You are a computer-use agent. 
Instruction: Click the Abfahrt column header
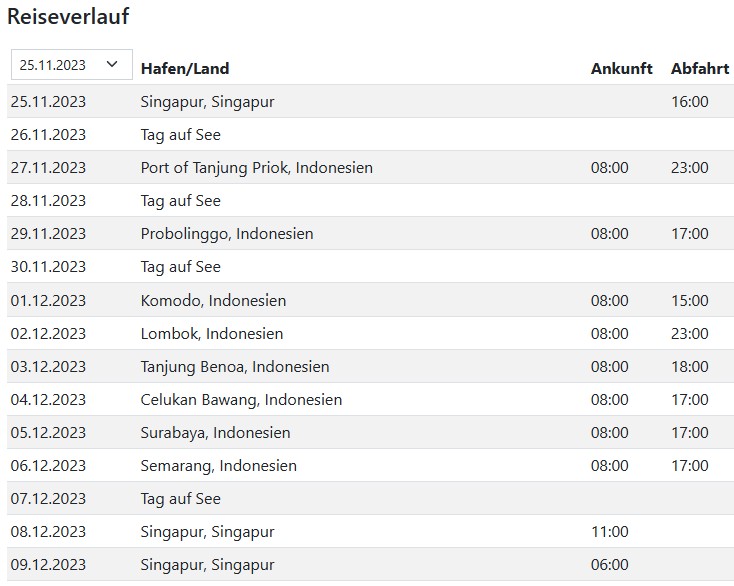tap(700, 69)
